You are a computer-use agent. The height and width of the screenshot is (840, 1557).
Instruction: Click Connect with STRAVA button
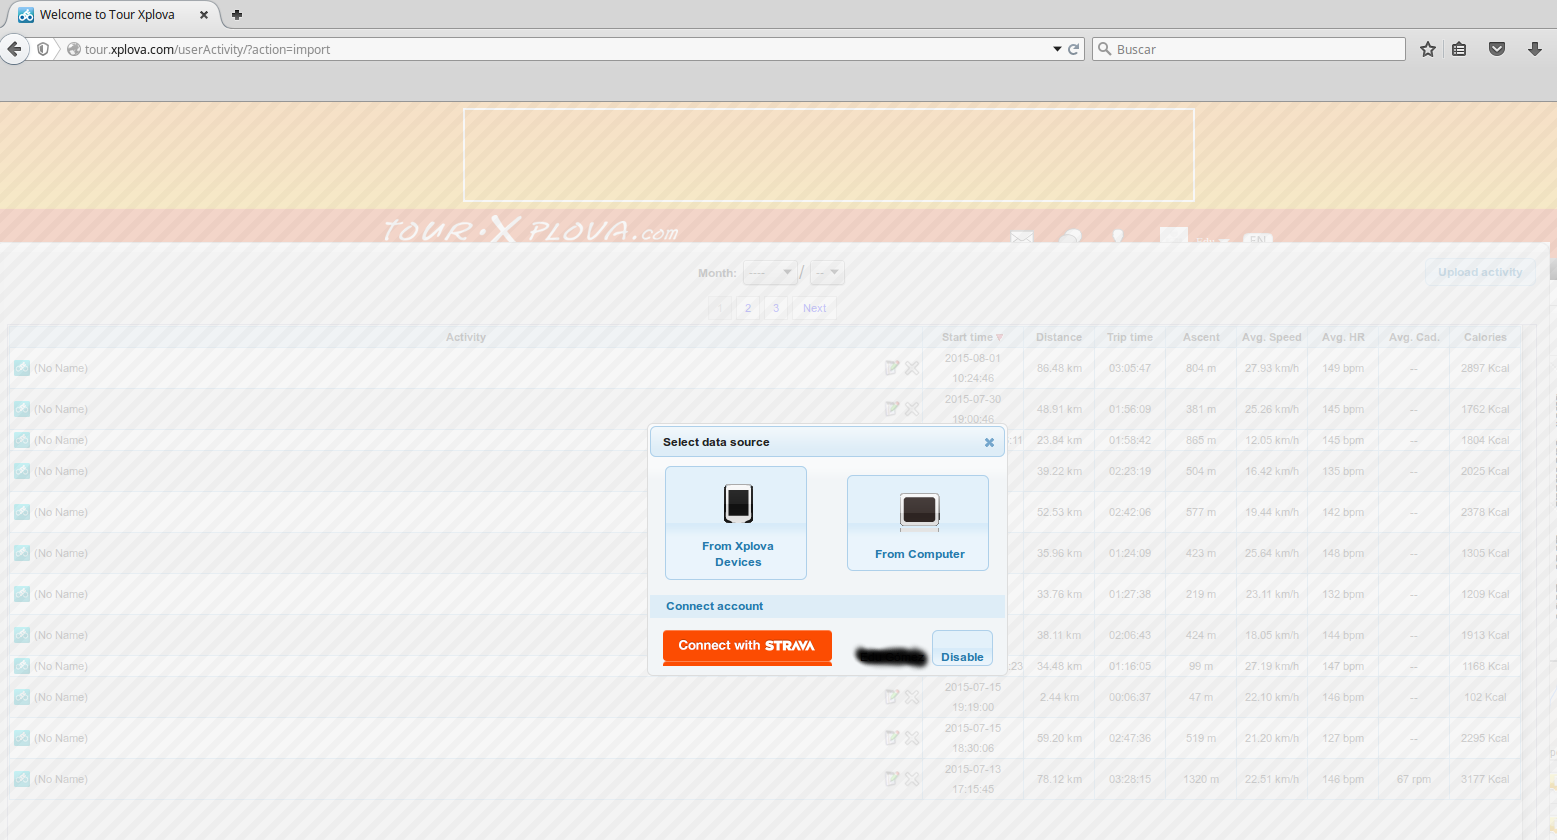[747, 646]
